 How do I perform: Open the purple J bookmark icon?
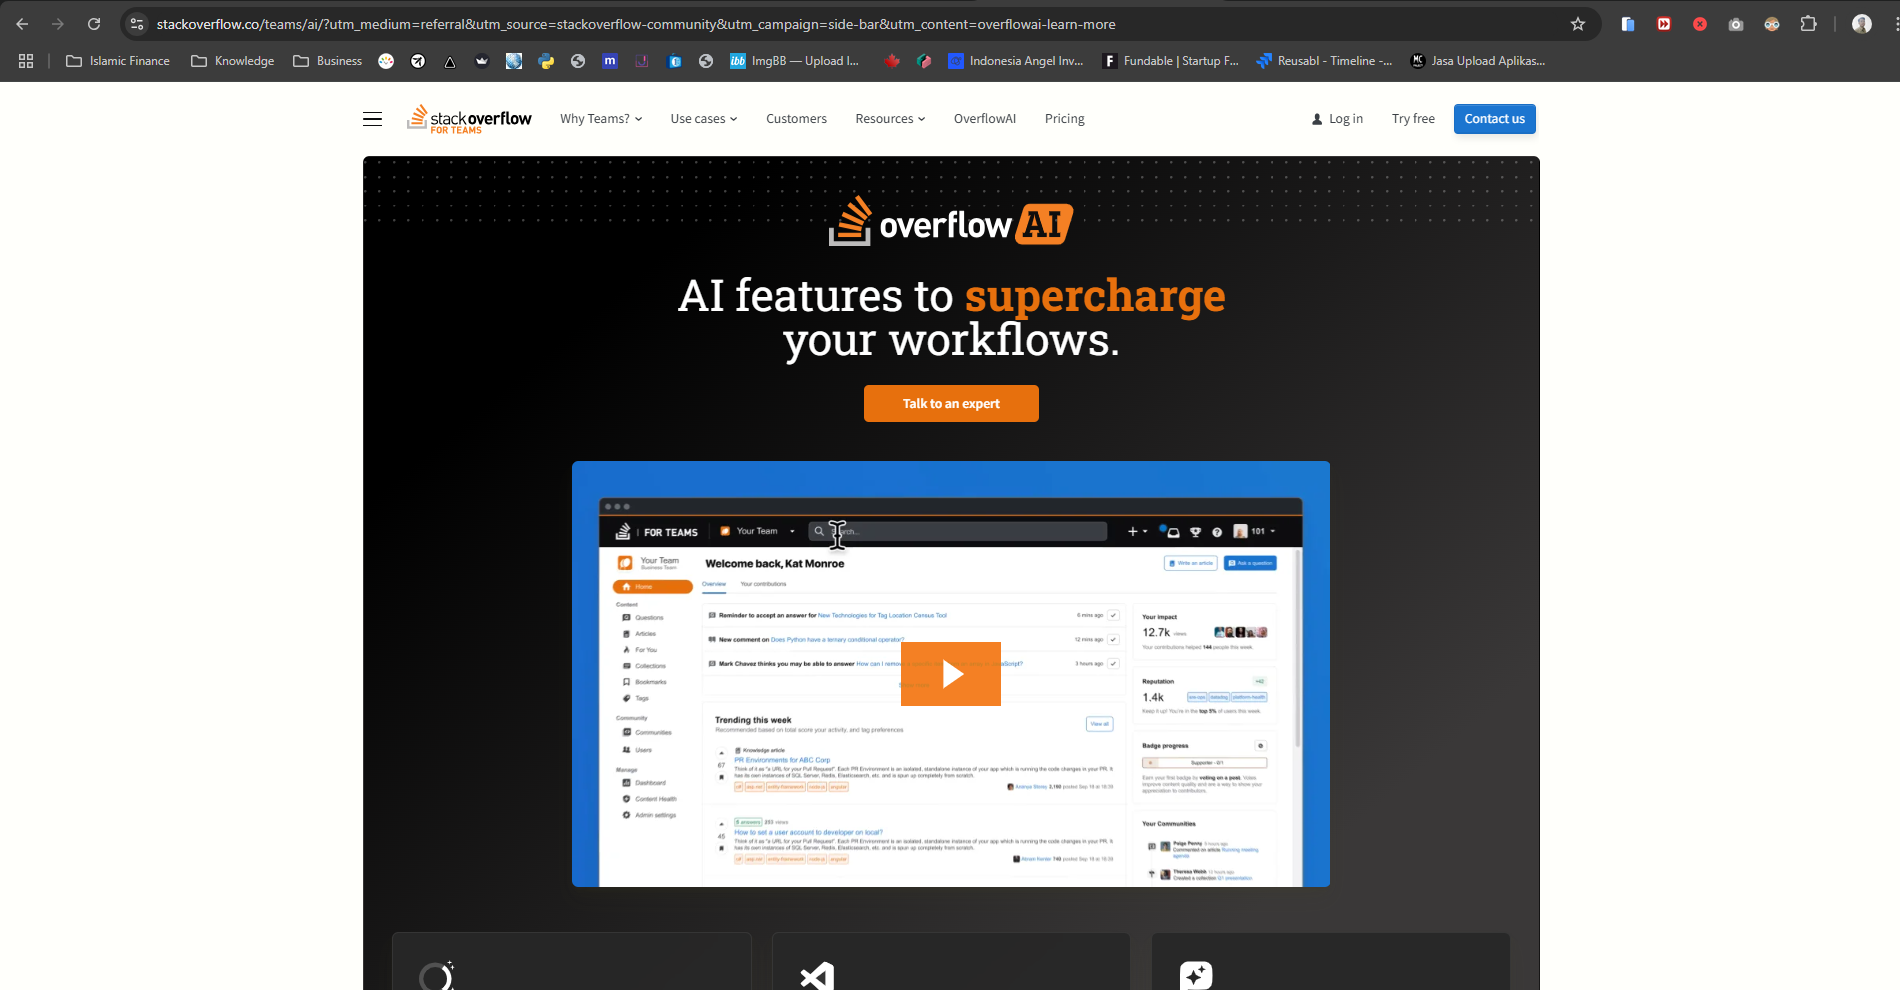tap(642, 61)
